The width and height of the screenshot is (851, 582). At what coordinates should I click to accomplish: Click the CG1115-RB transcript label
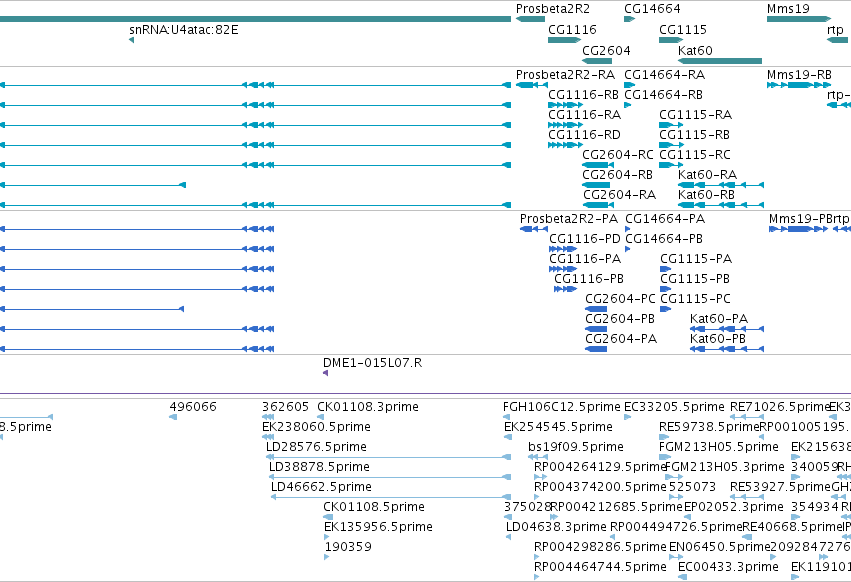[x=694, y=135]
